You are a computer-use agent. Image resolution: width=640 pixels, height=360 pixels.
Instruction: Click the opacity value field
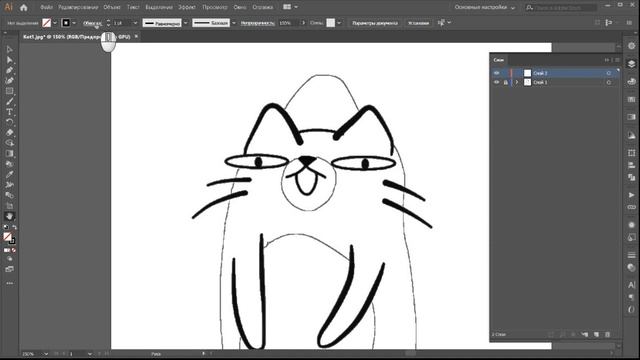tap(288, 23)
